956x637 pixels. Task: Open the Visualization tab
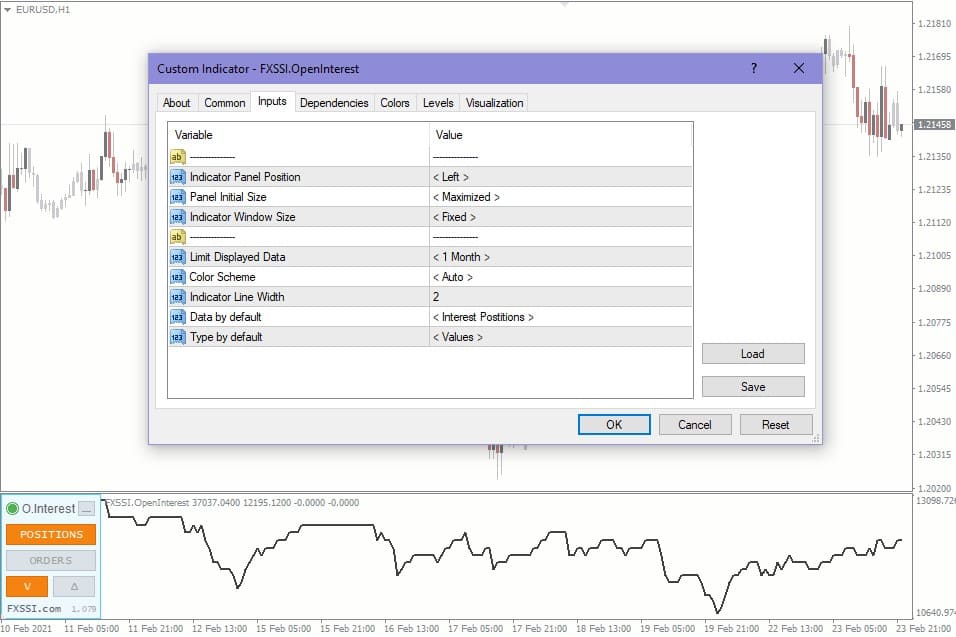pyautogui.click(x=494, y=103)
